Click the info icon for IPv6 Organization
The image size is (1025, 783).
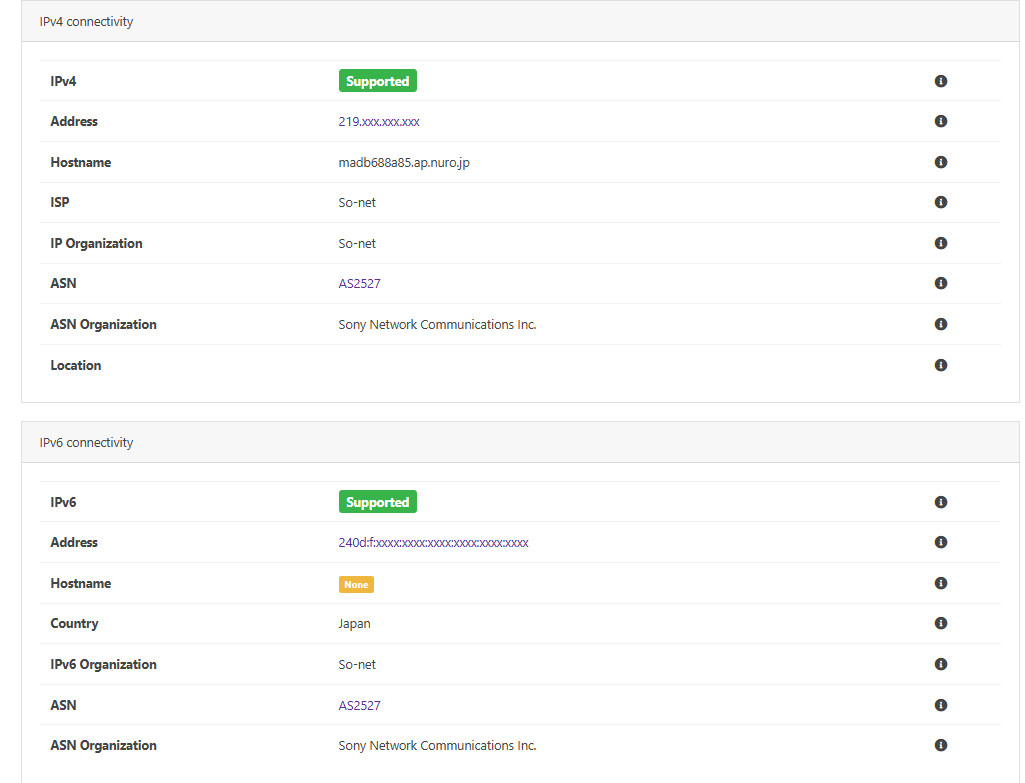pyautogui.click(x=941, y=664)
